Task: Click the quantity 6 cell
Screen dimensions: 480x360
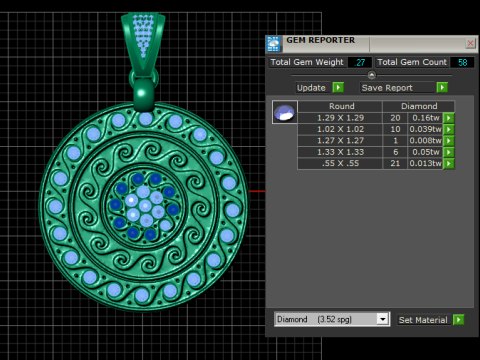Action: point(395,152)
